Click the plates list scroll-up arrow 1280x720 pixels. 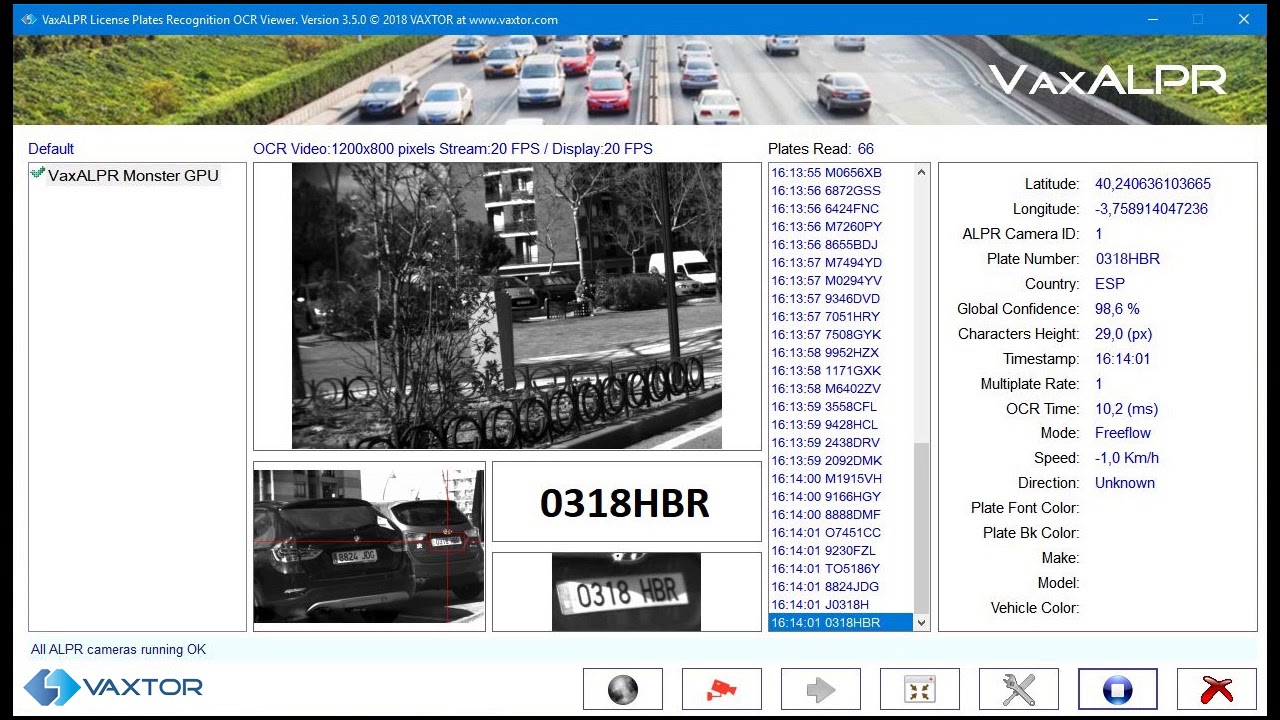921,172
